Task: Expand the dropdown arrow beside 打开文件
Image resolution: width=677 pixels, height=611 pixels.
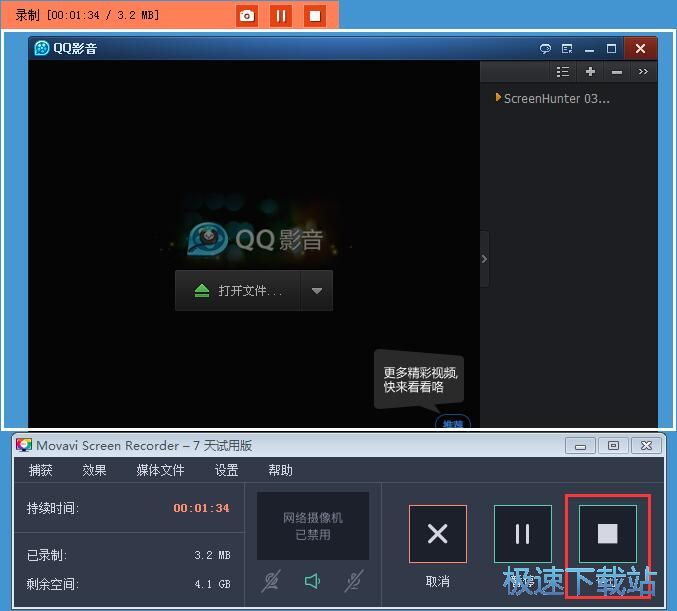Action: point(317,291)
